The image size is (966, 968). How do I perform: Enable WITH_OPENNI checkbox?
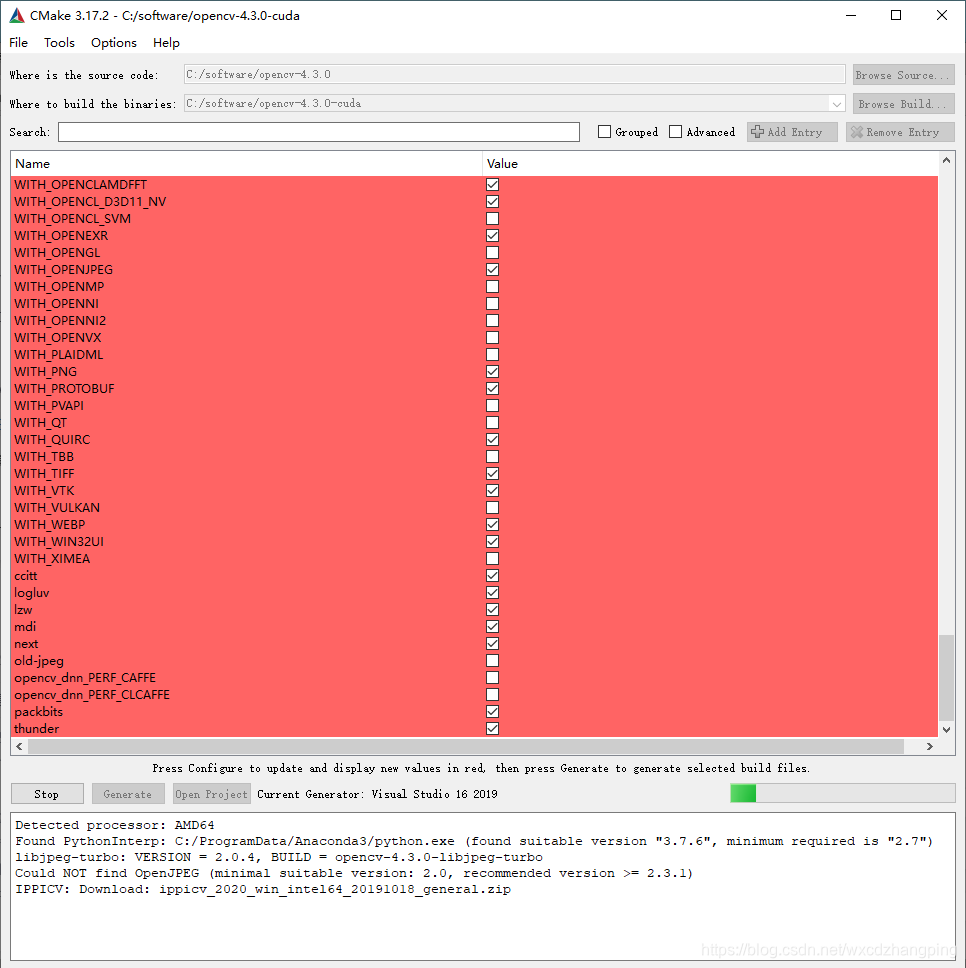click(x=493, y=303)
